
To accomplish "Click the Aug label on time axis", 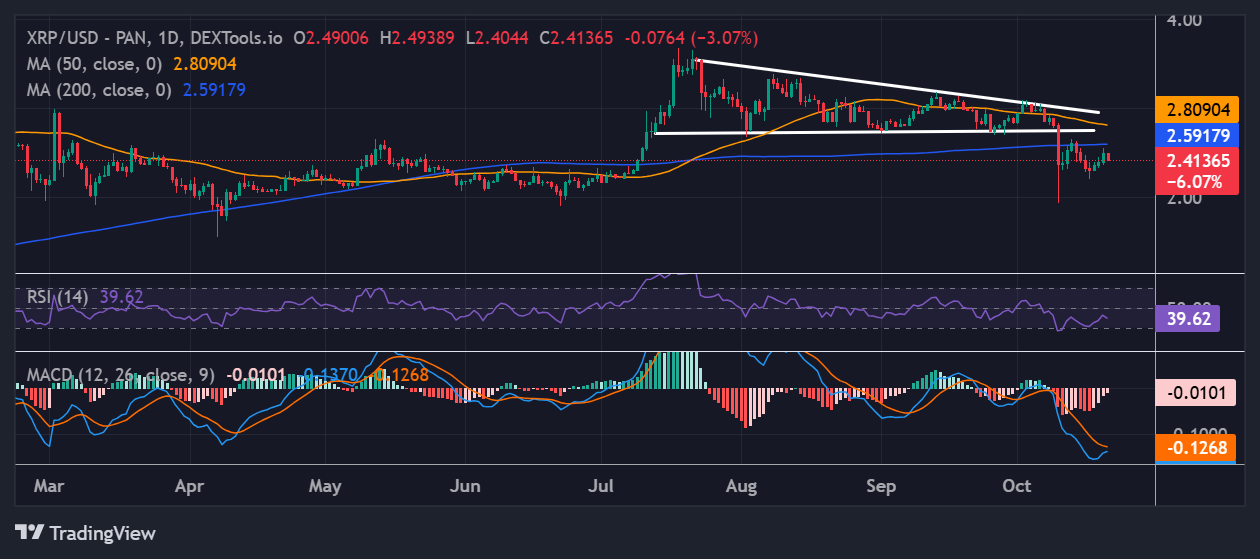I will (x=742, y=486).
